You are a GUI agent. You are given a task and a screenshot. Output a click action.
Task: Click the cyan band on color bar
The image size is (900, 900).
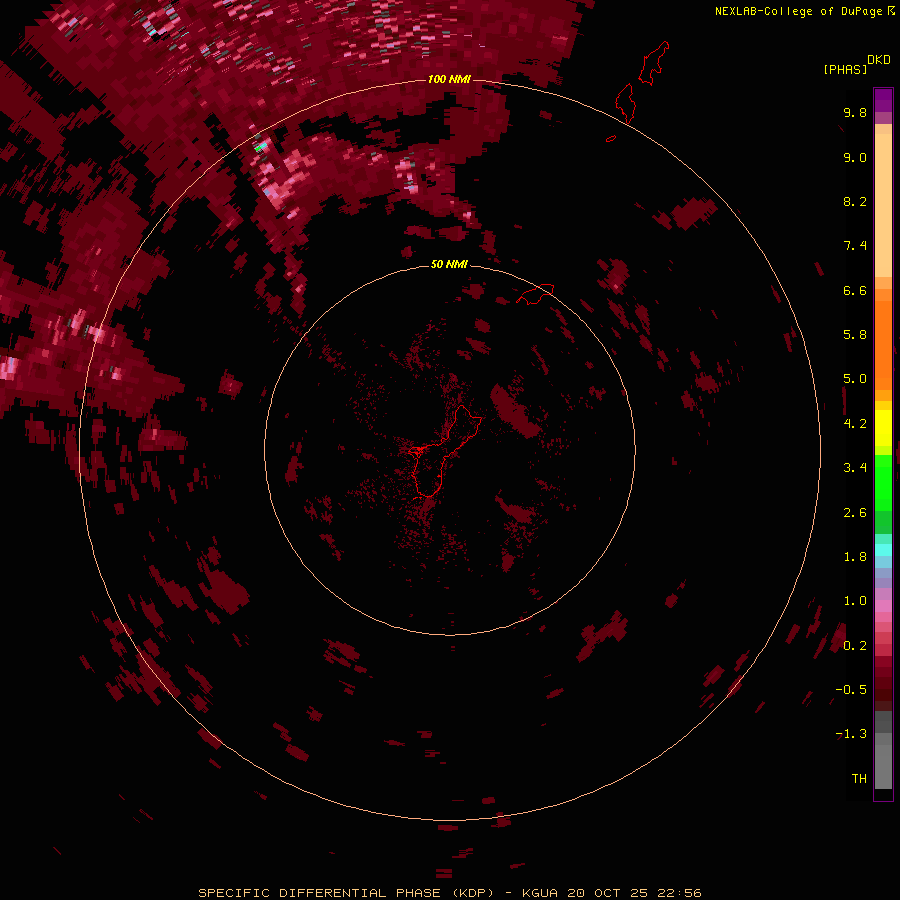(883, 550)
